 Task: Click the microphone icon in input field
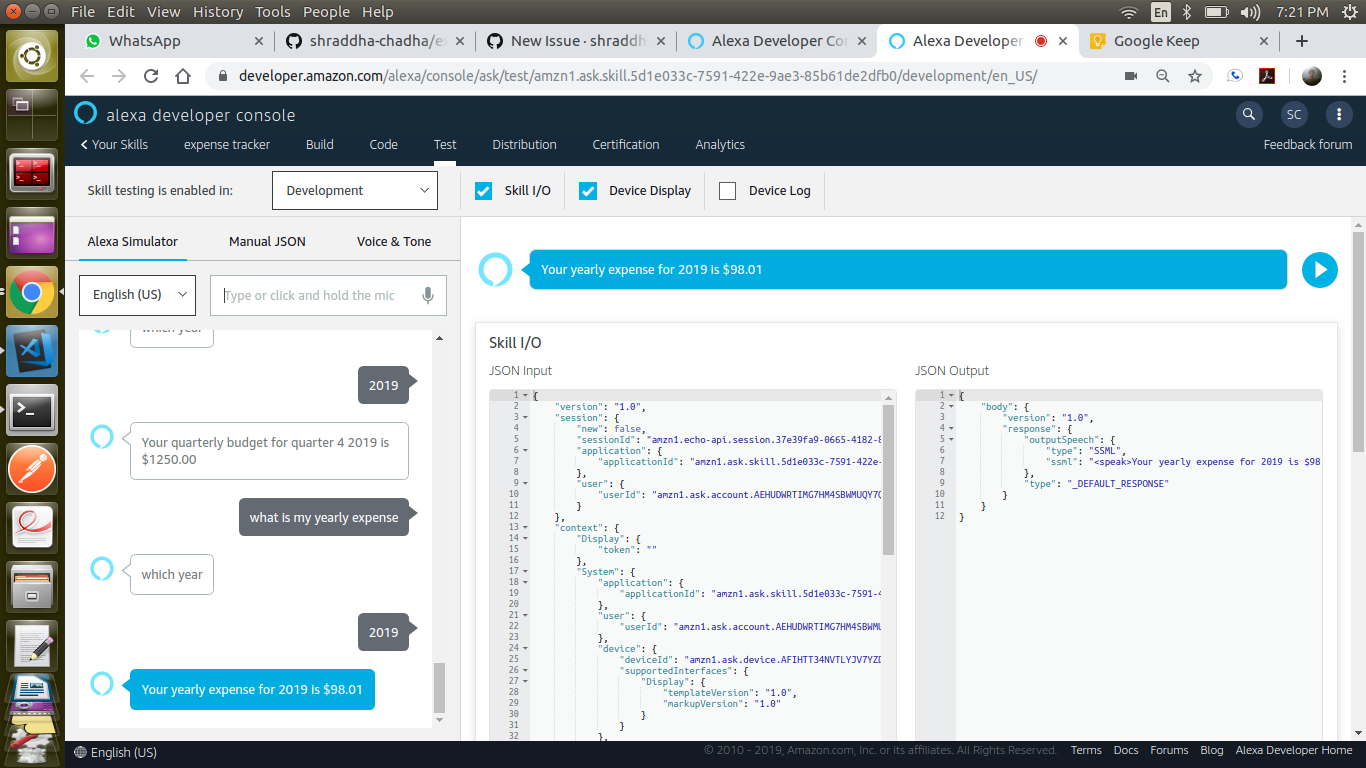(x=428, y=295)
